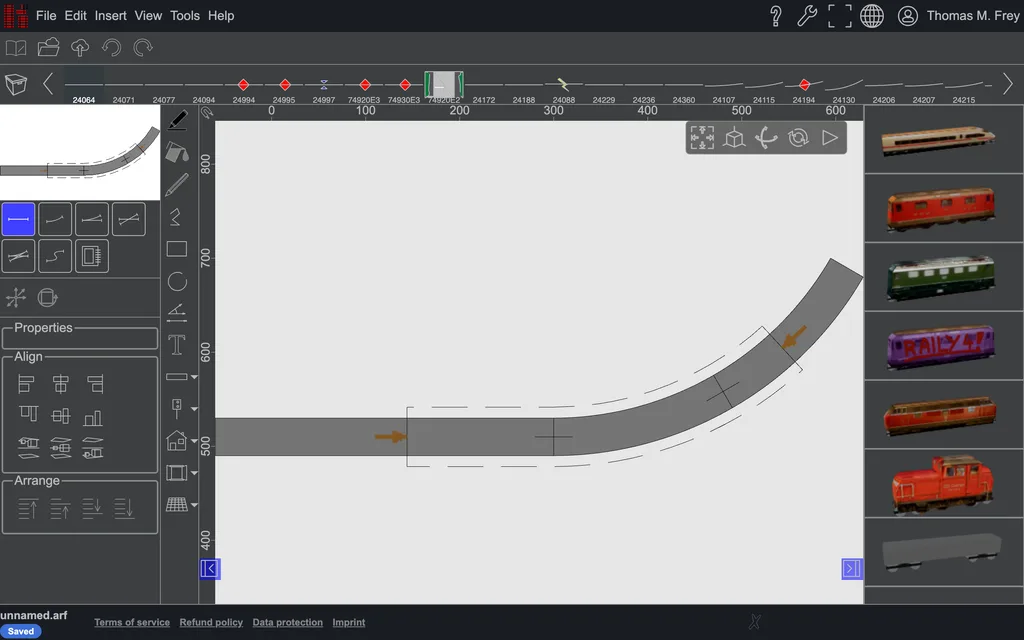
Task: Open the Terms of service link
Action: click(x=132, y=622)
